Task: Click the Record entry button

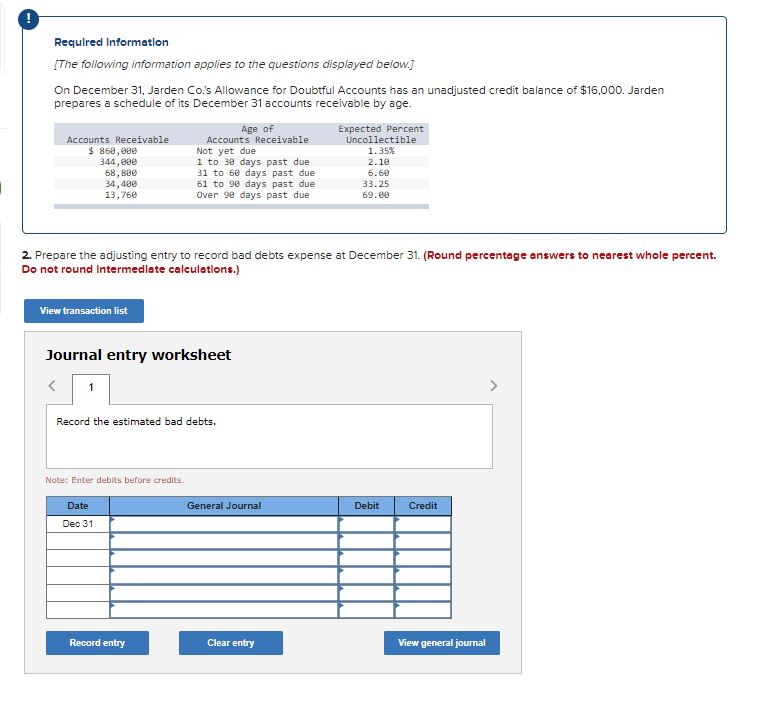Action: [x=97, y=642]
